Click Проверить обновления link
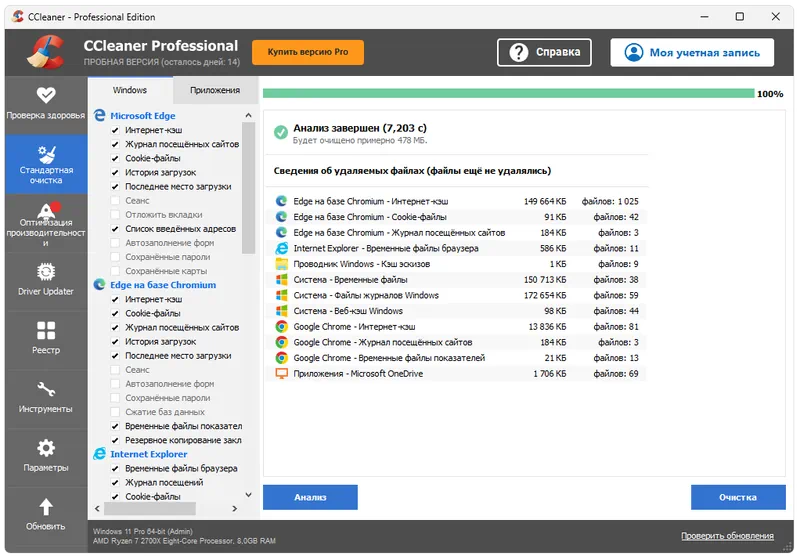Image resolution: width=800 pixels, height=556 pixels. coord(727,536)
